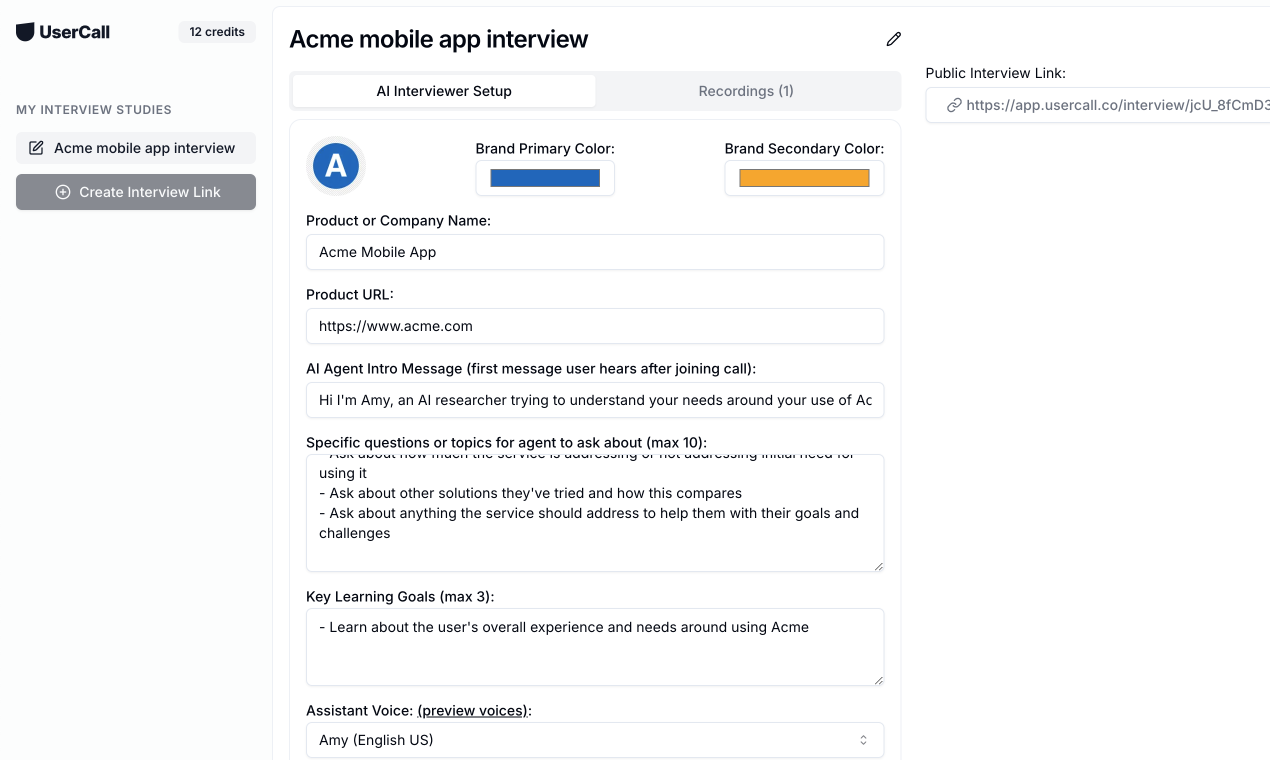This screenshot has width=1270, height=760.
Task: Click the AI Agent Intro Message field
Action: click(595, 400)
